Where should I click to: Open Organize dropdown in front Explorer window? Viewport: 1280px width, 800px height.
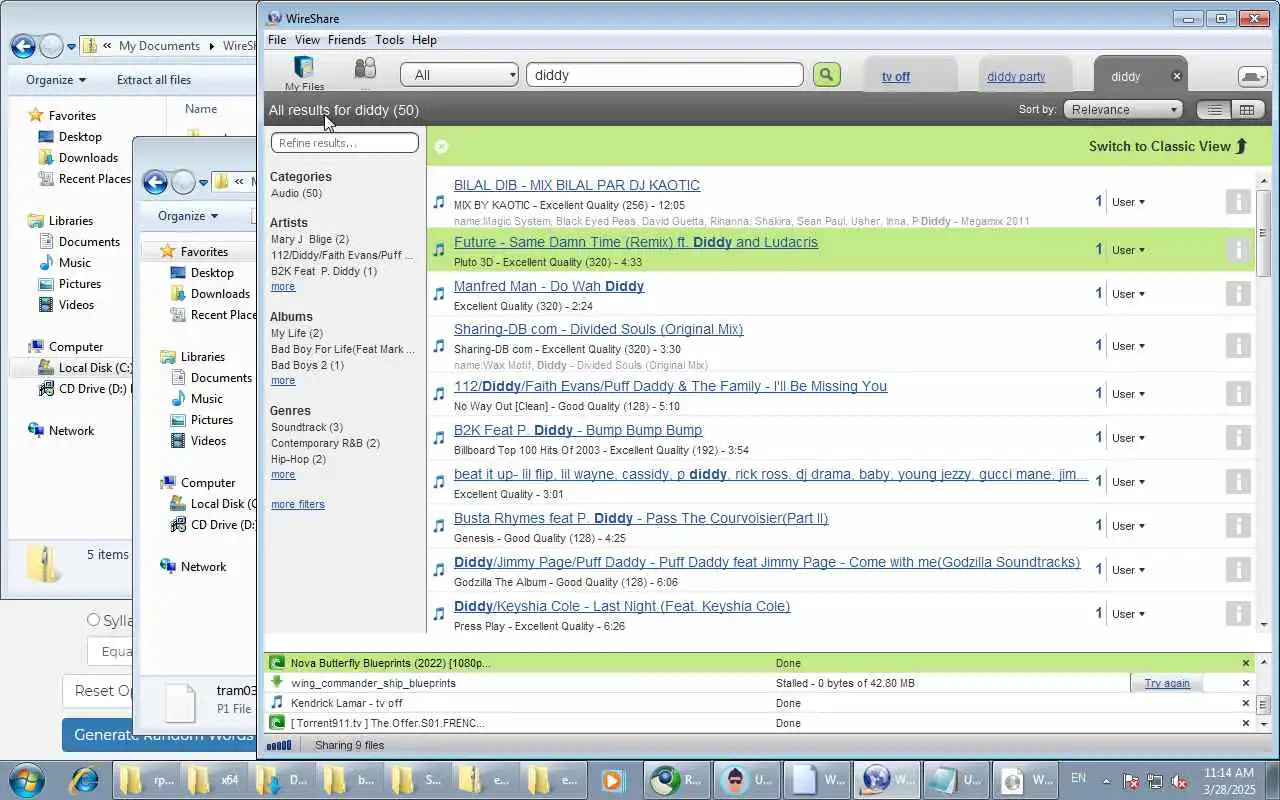point(188,216)
